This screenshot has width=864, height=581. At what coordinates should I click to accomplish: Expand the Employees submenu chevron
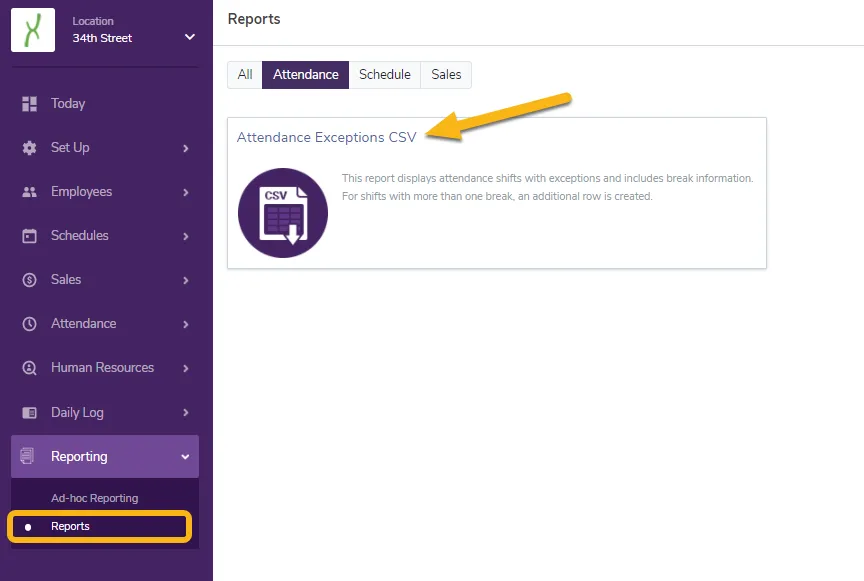186,192
